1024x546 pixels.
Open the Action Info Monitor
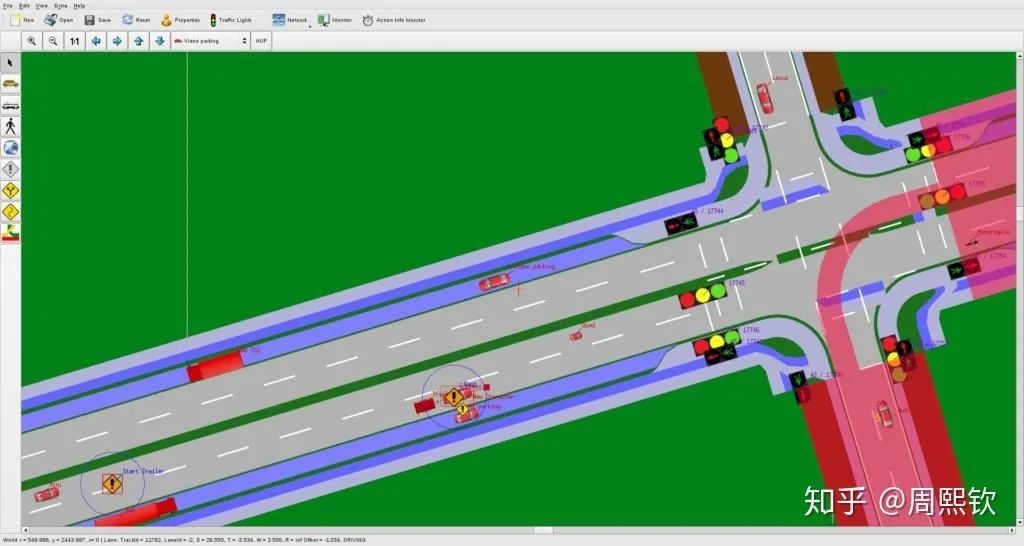click(393, 20)
